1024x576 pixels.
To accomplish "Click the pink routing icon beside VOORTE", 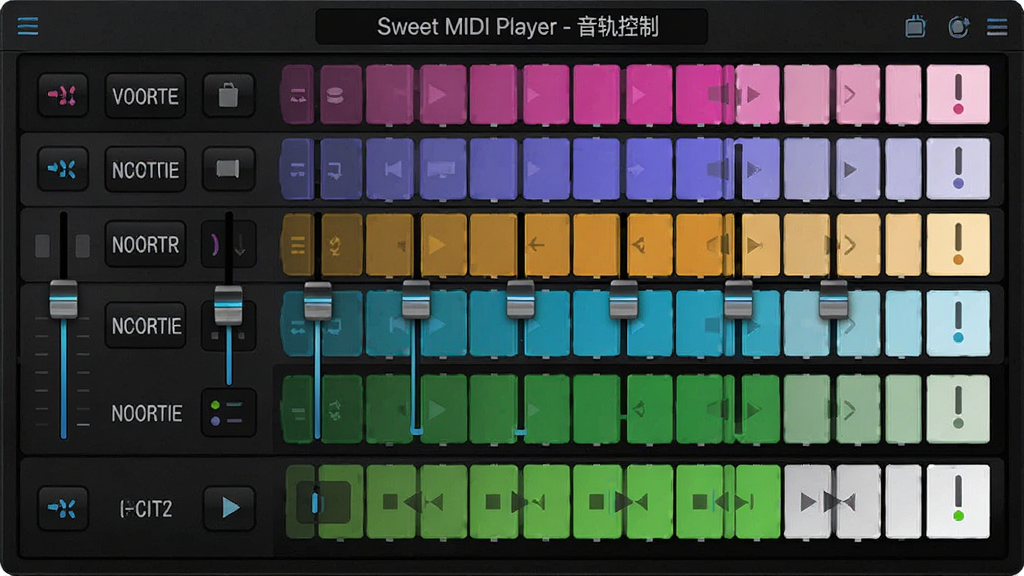I will click(x=63, y=95).
